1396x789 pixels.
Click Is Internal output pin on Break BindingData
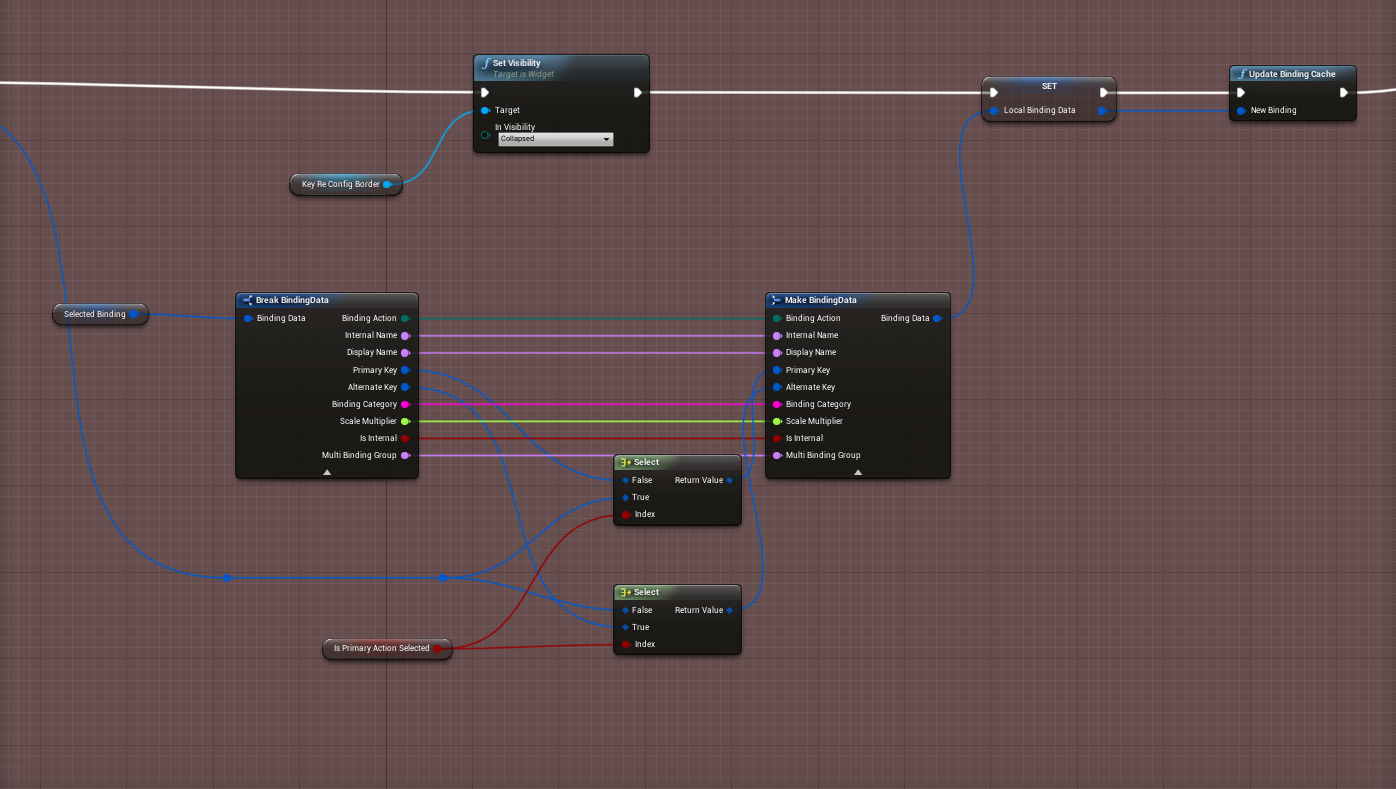point(405,438)
